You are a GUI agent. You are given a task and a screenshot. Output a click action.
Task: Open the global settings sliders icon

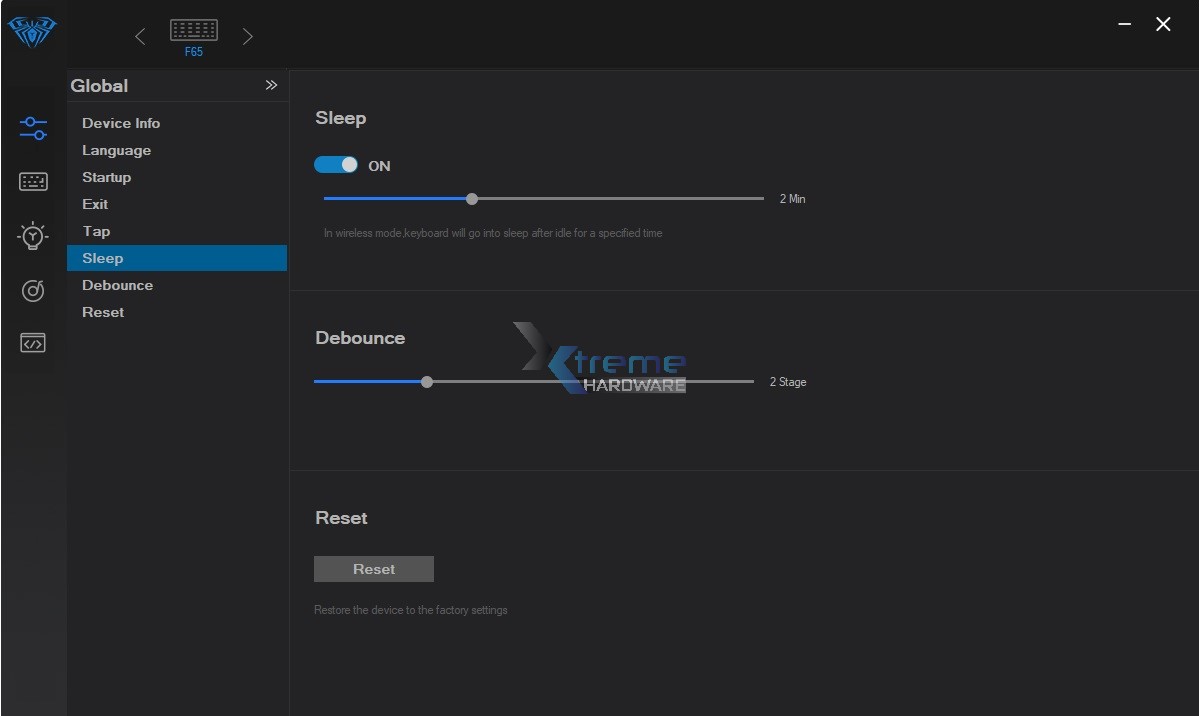click(x=33, y=128)
